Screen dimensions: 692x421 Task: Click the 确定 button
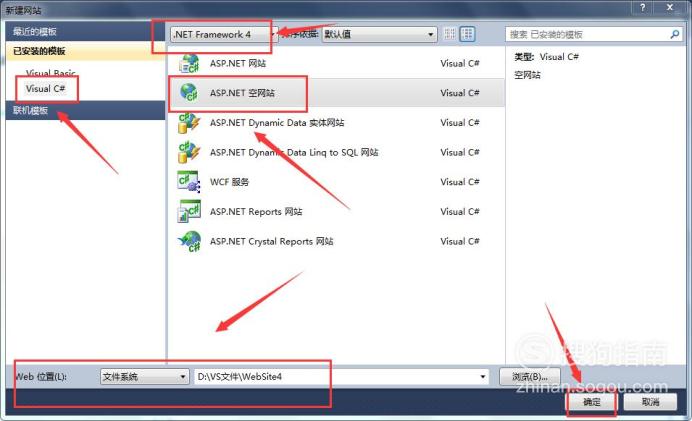(x=592, y=402)
